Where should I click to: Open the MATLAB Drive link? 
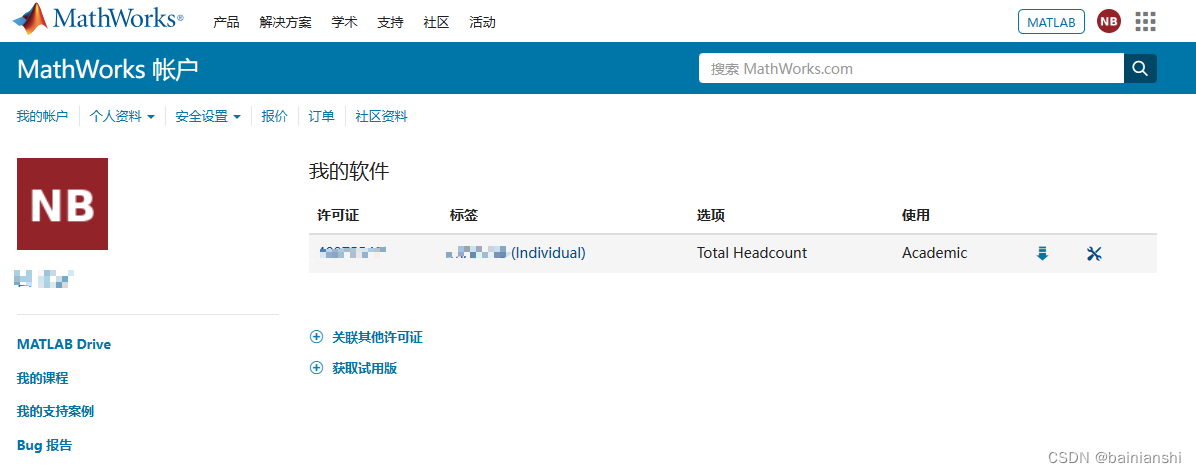pos(63,344)
